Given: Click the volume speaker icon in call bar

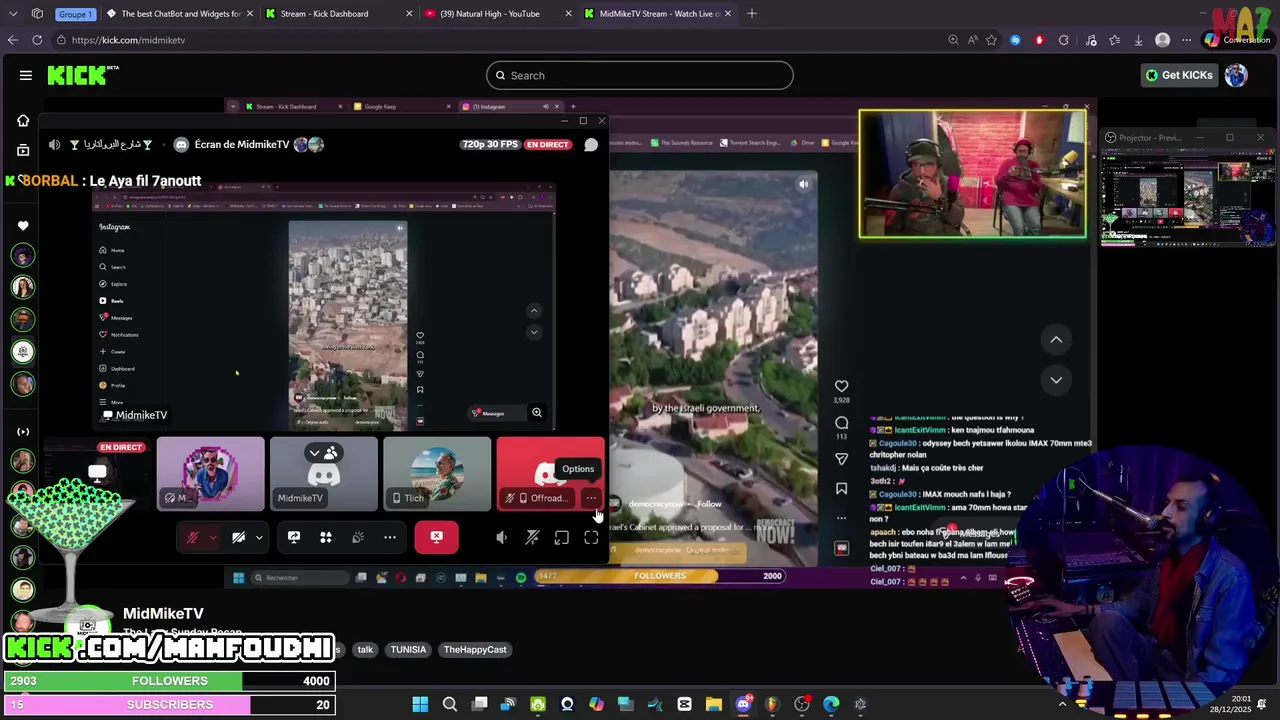Looking at the screenshot, I should 502,538.
